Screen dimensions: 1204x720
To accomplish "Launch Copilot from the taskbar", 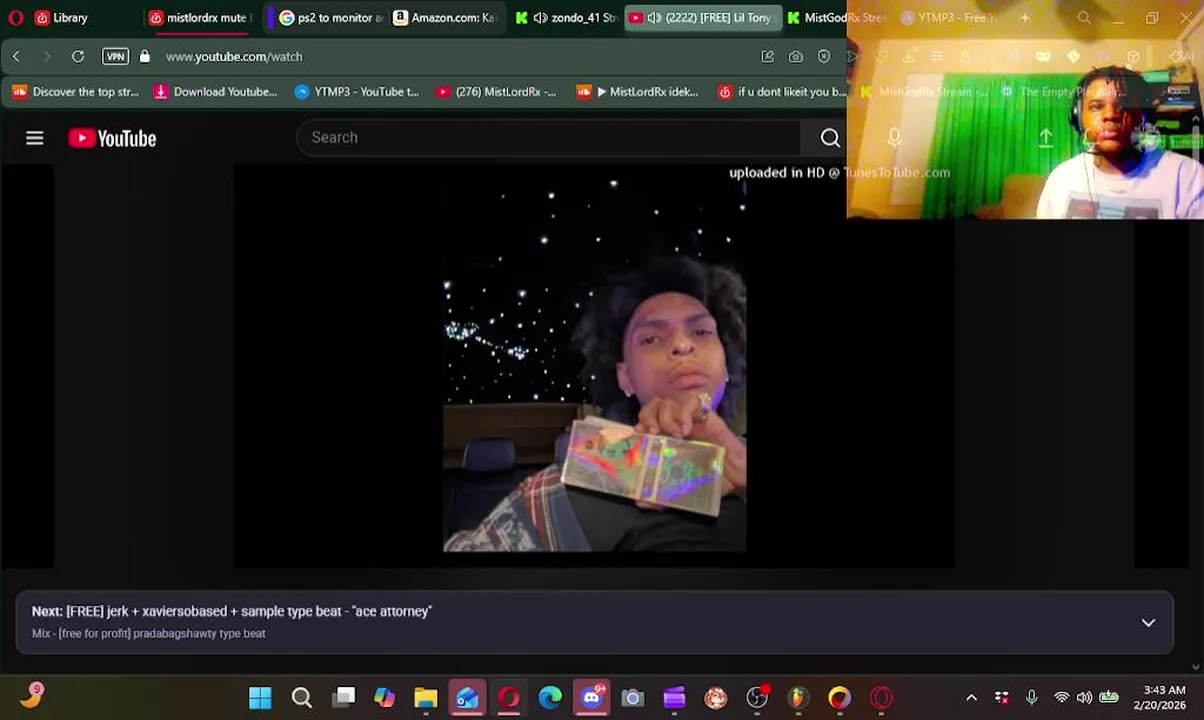I will tap(384, 698).
